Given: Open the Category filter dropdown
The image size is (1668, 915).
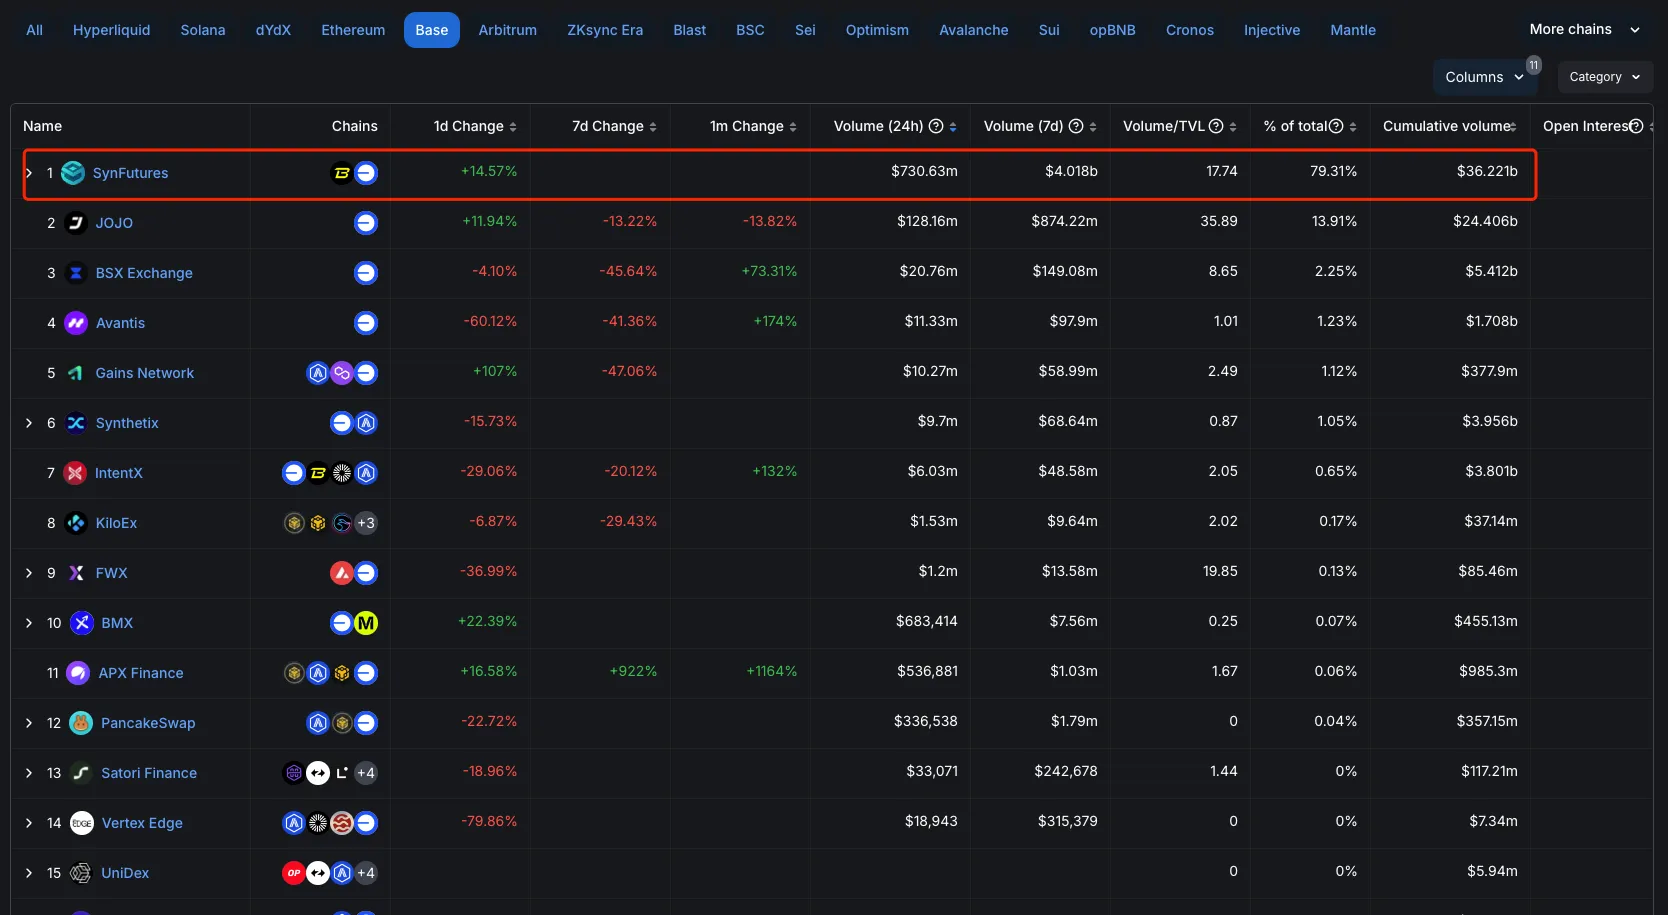Looking at the screenshot, I should (x=1604, y=77).
